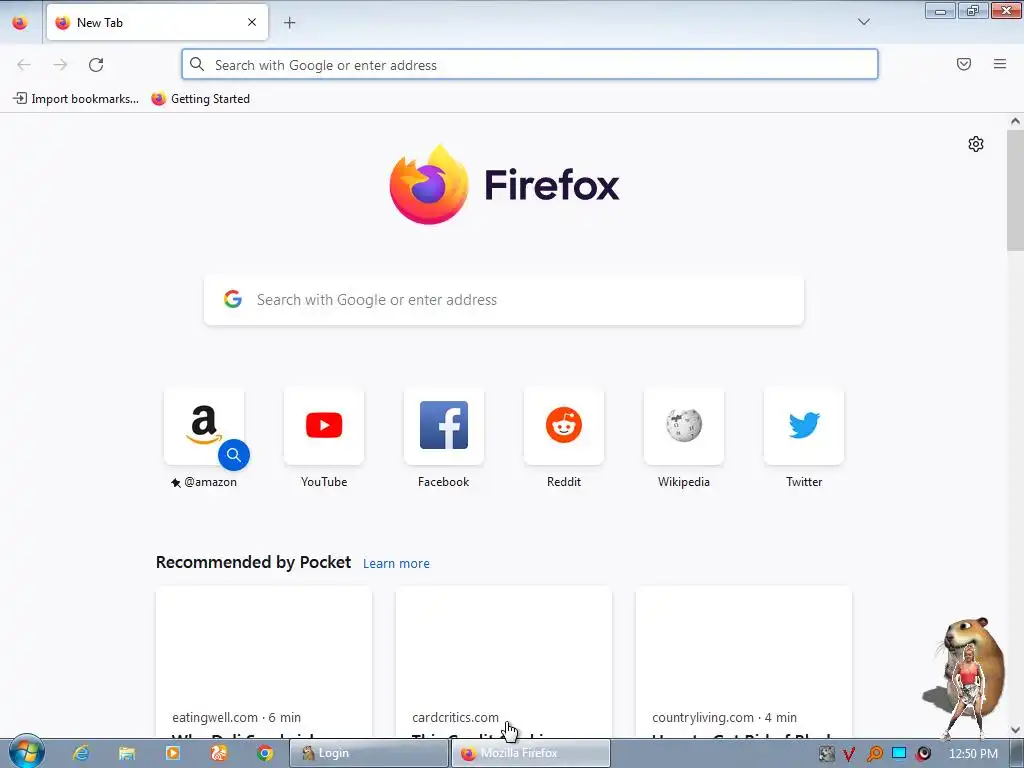Open the eatingwell.com Pocket story card
The height and width of the screenshot is (768, 1024).
click(x=264, y=662)
